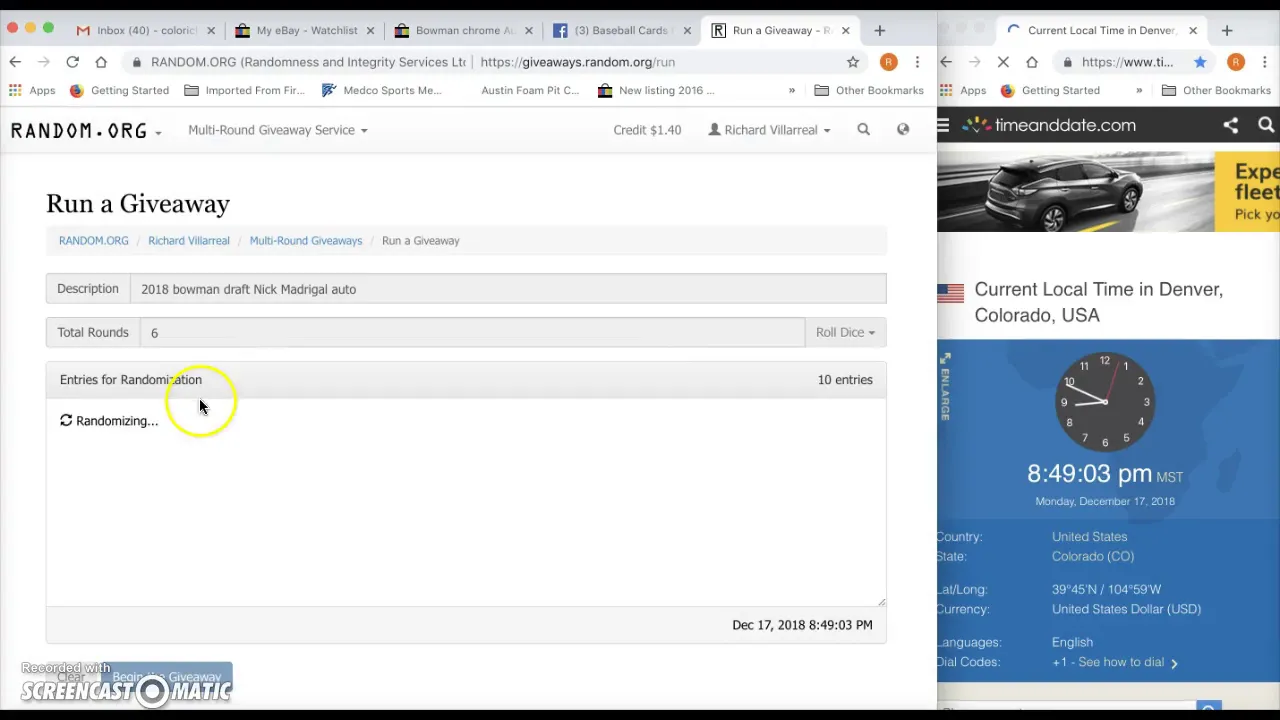Click bookmark star in right browser window

[1200, 62]
